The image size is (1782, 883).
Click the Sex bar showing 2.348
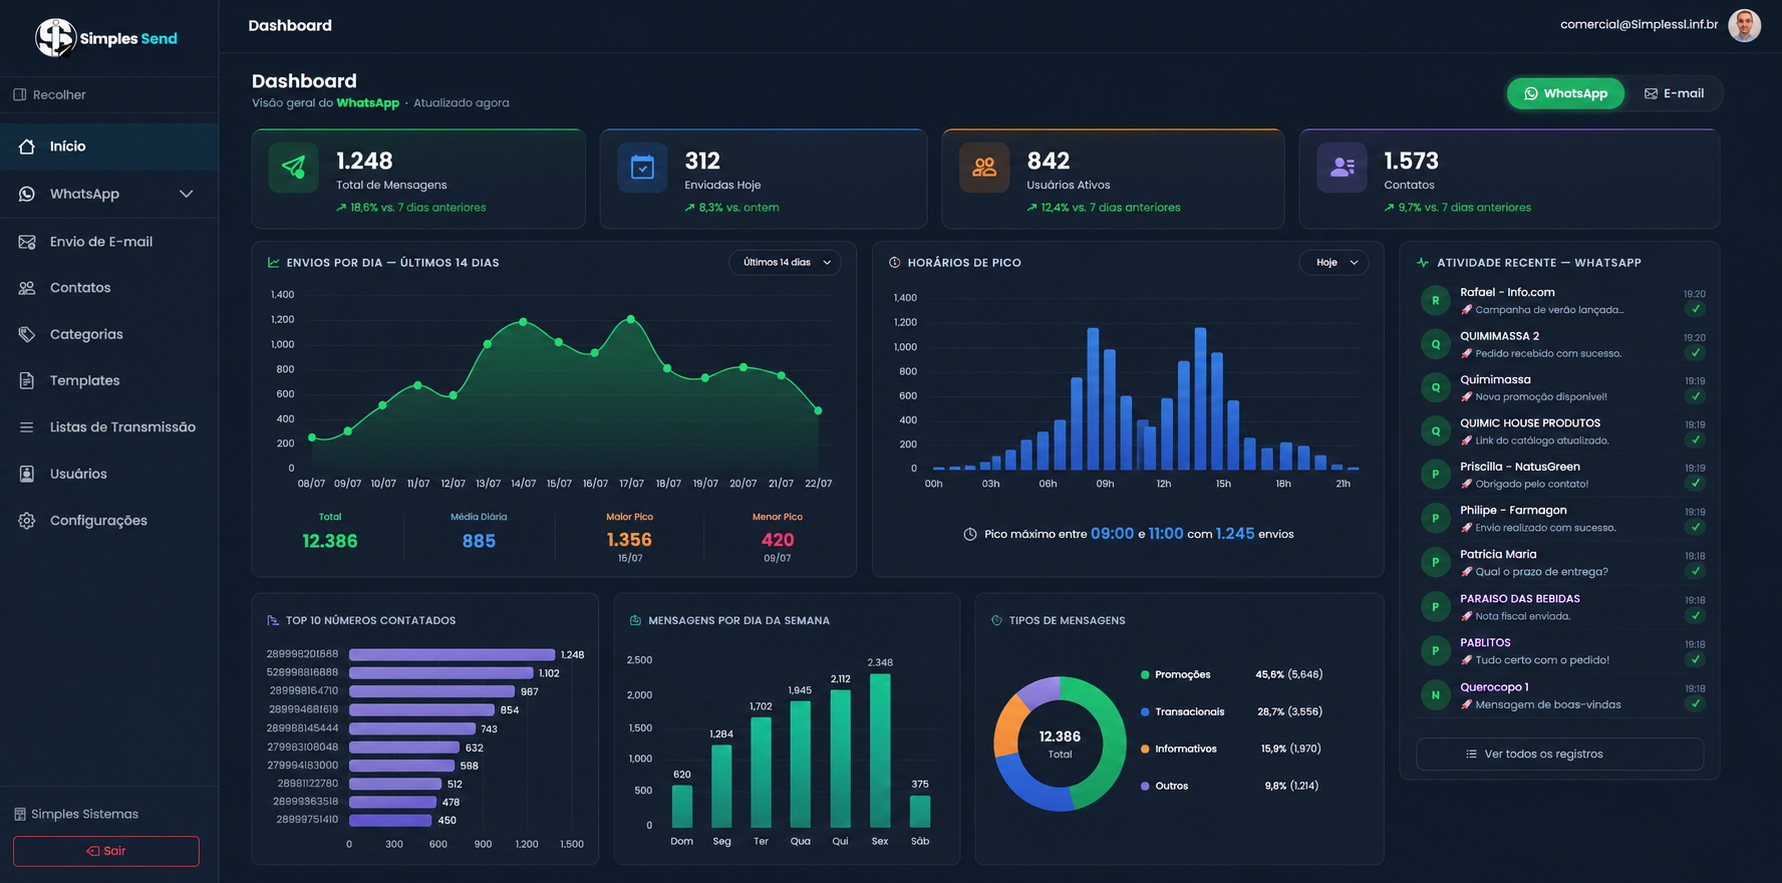(880, 750)
